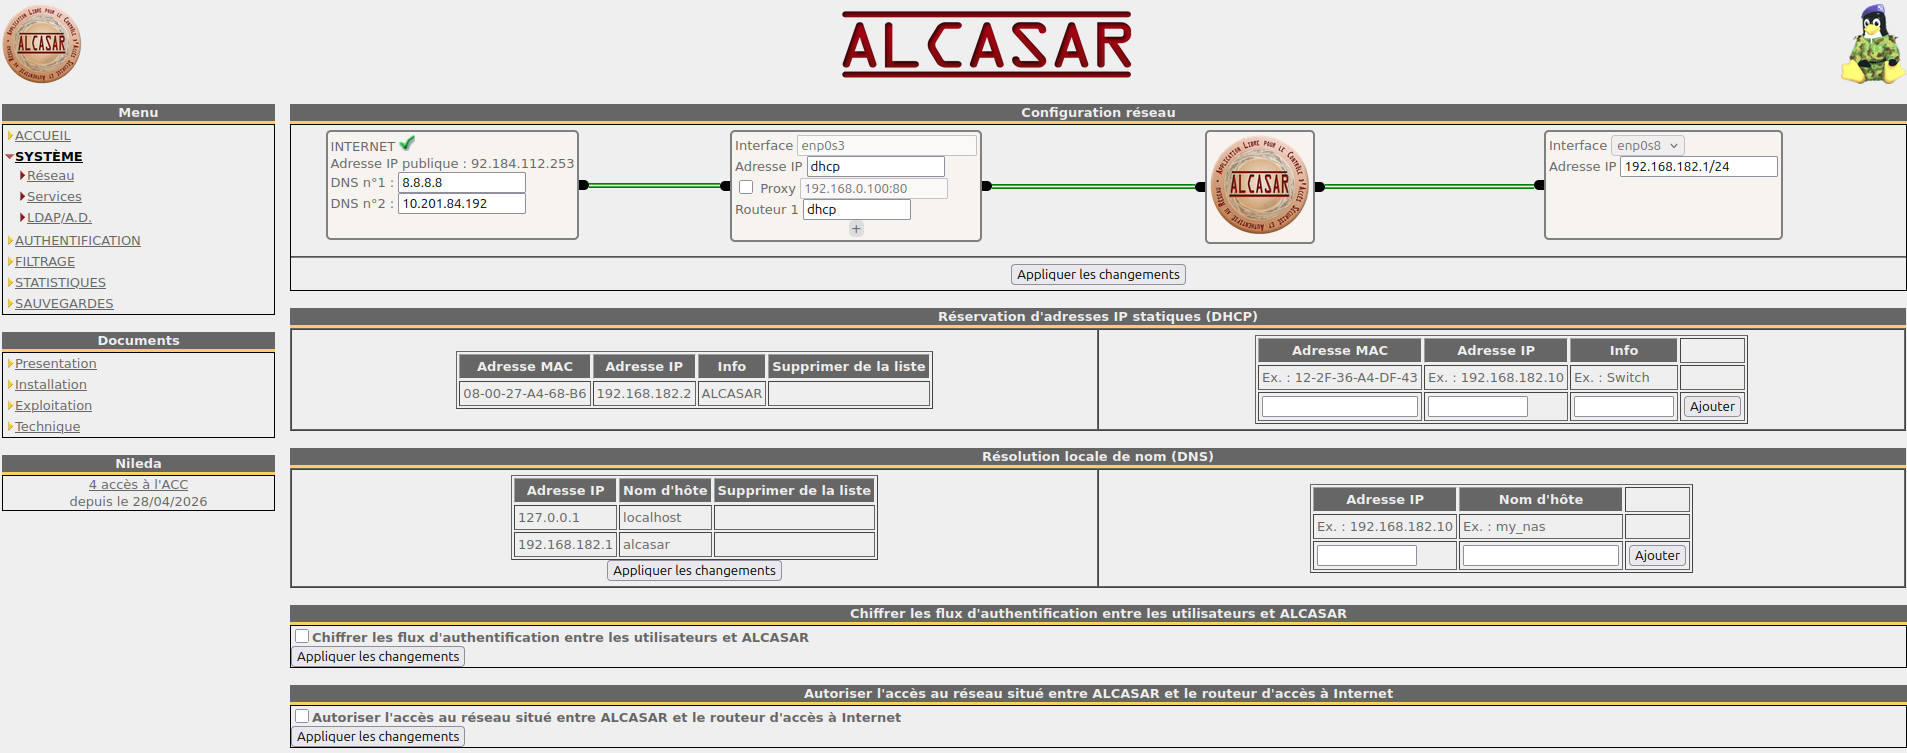The image size is (1907, 753).
Task: Click the enp0s8 Adresse IP field 192.168.182.1/24
Action: (1699, 166)
